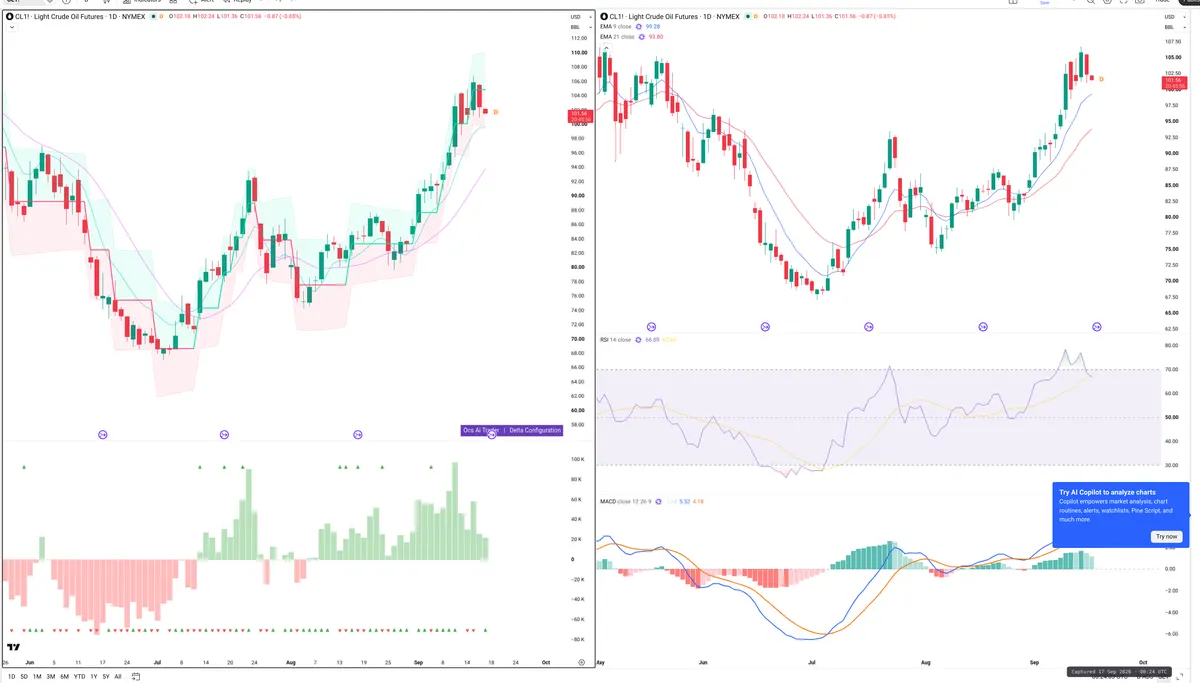Select the 5Y time range

tap(105, 677)
